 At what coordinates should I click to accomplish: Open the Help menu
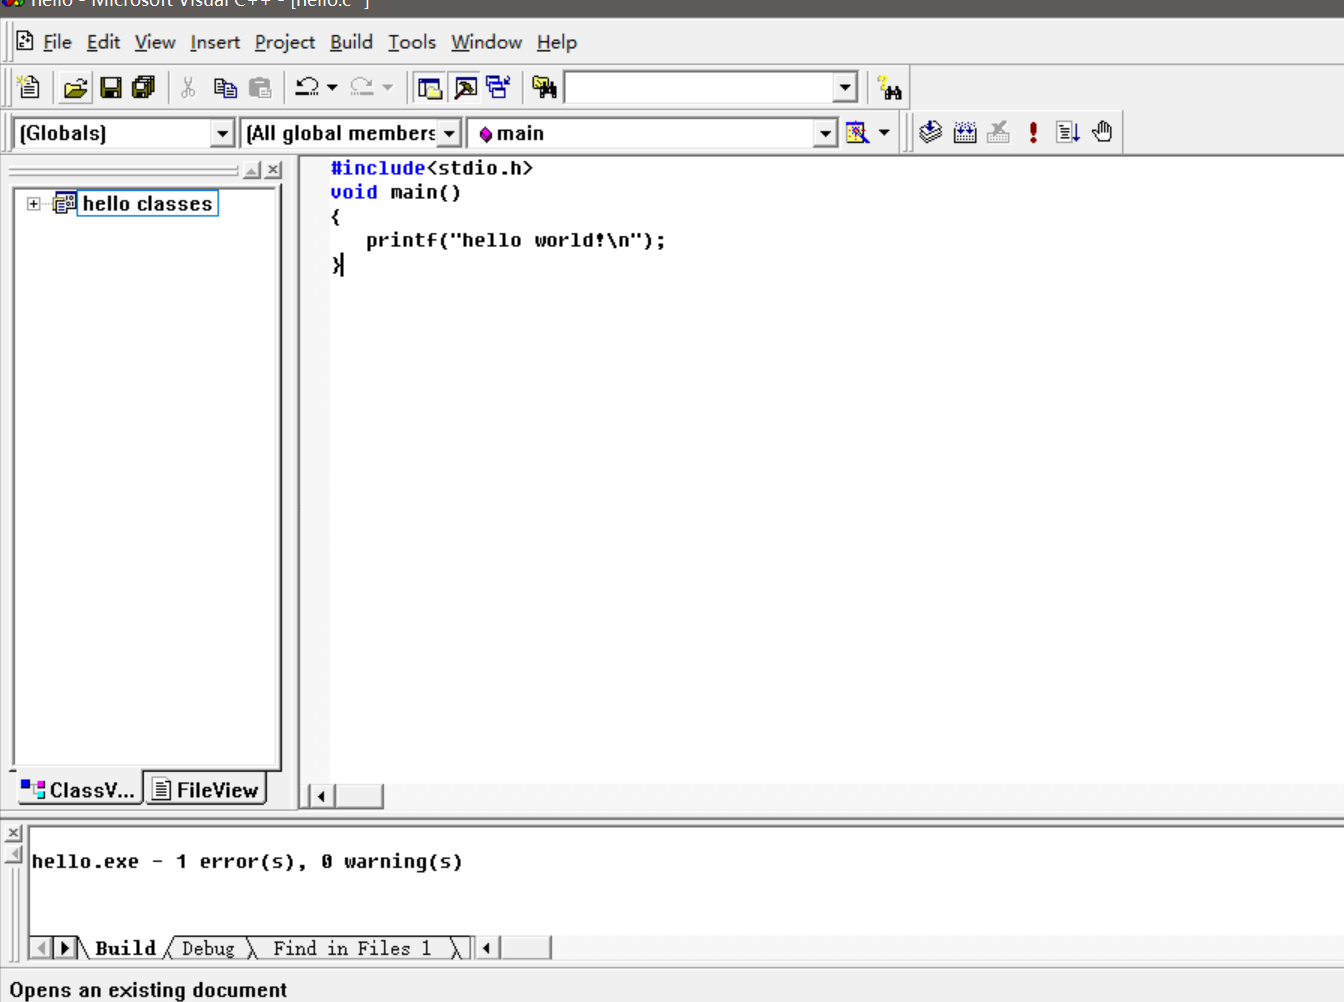557,42
